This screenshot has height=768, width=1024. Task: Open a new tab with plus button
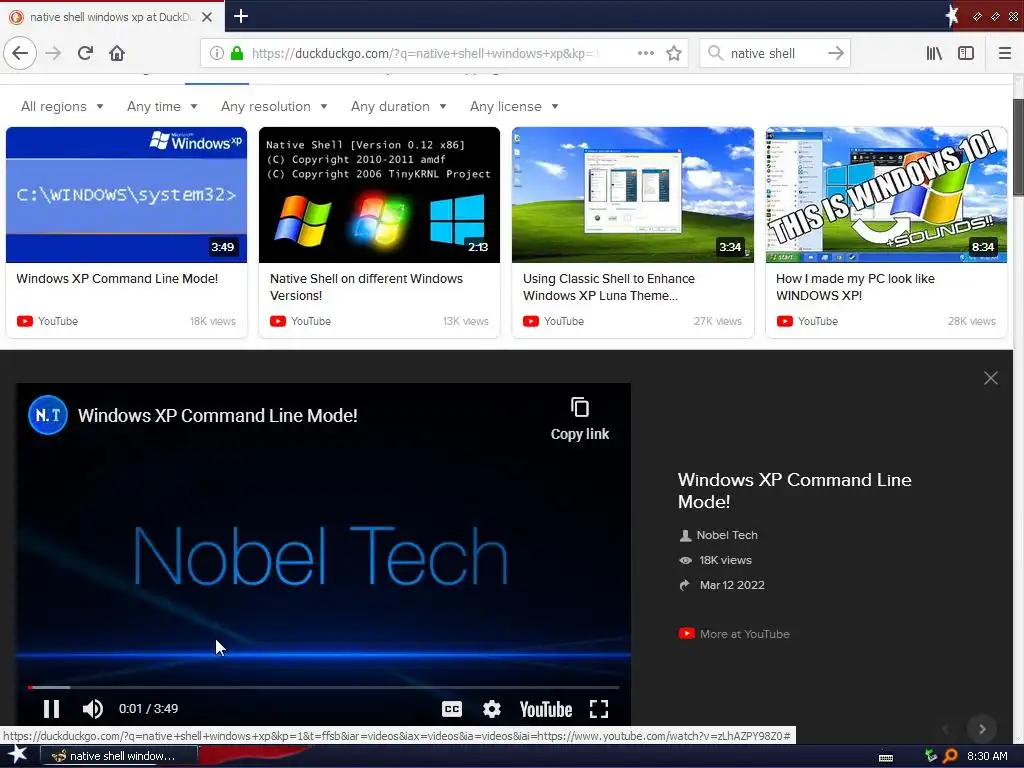click(240, 16)
